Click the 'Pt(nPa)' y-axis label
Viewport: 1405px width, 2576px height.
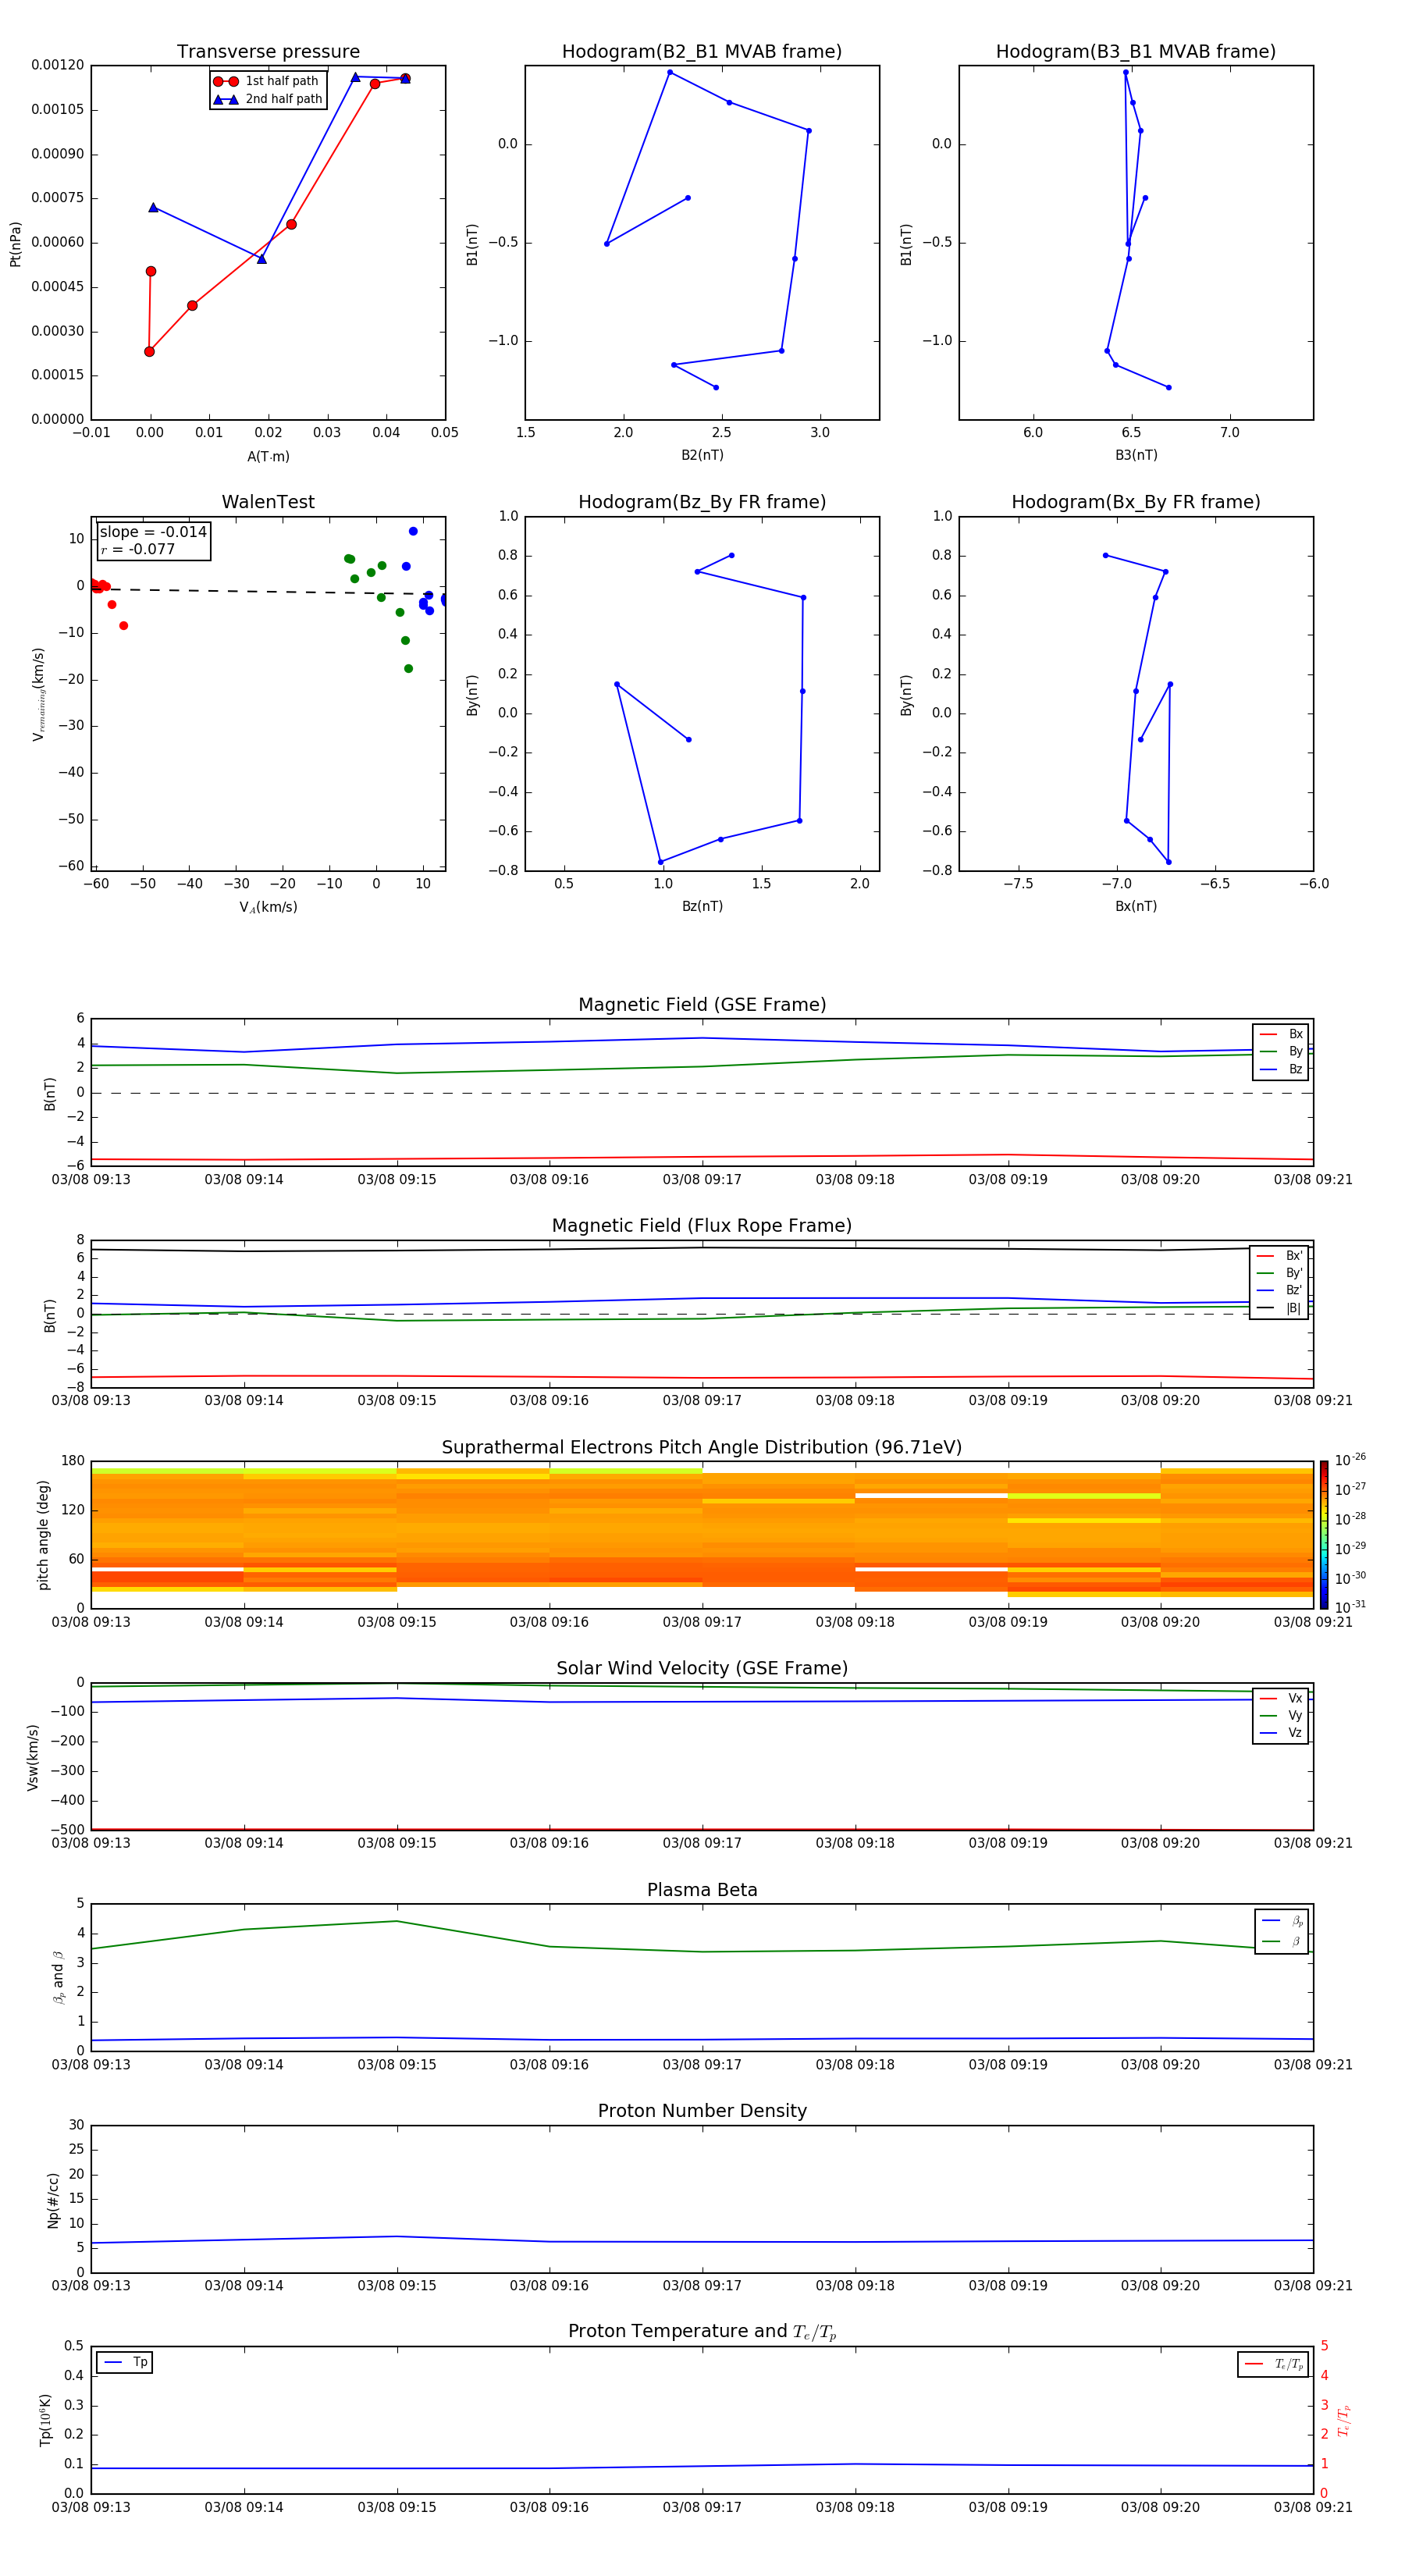click(x=15, y=244)
